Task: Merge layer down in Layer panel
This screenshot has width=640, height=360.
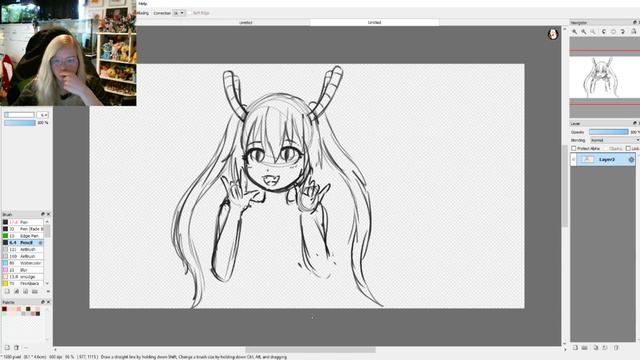Action: pyautogui.click(x=605, y=348)
